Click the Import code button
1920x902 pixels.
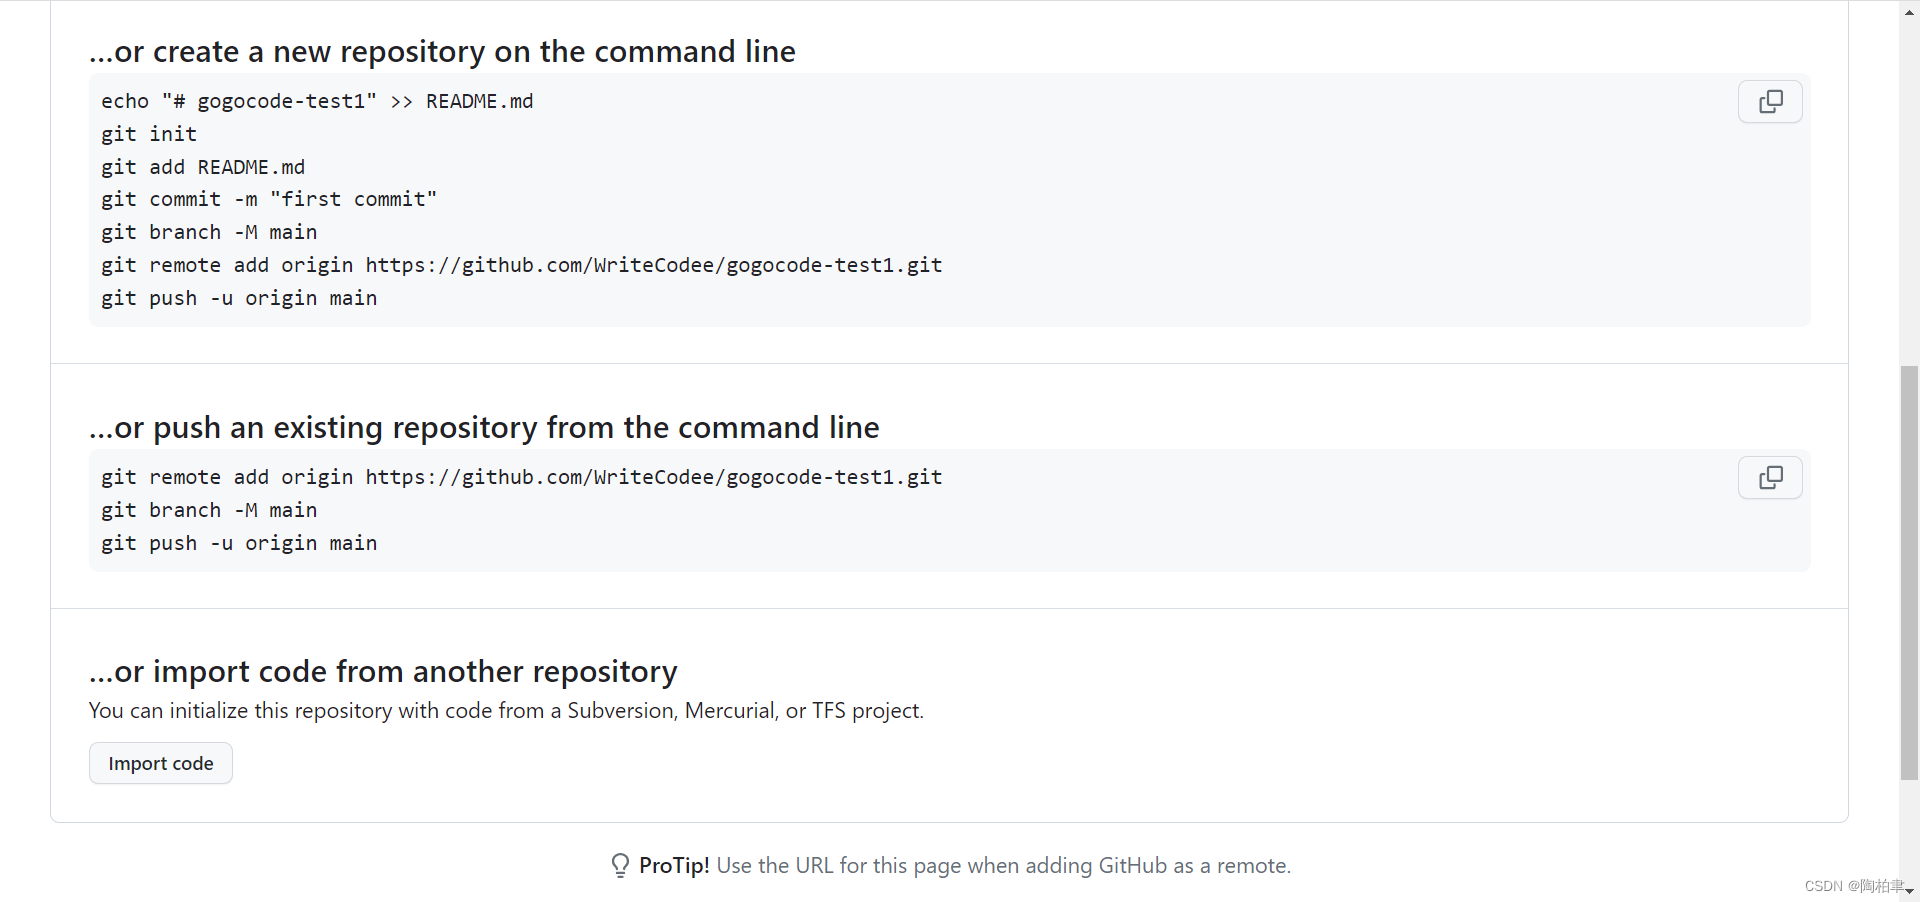(160, 762)
